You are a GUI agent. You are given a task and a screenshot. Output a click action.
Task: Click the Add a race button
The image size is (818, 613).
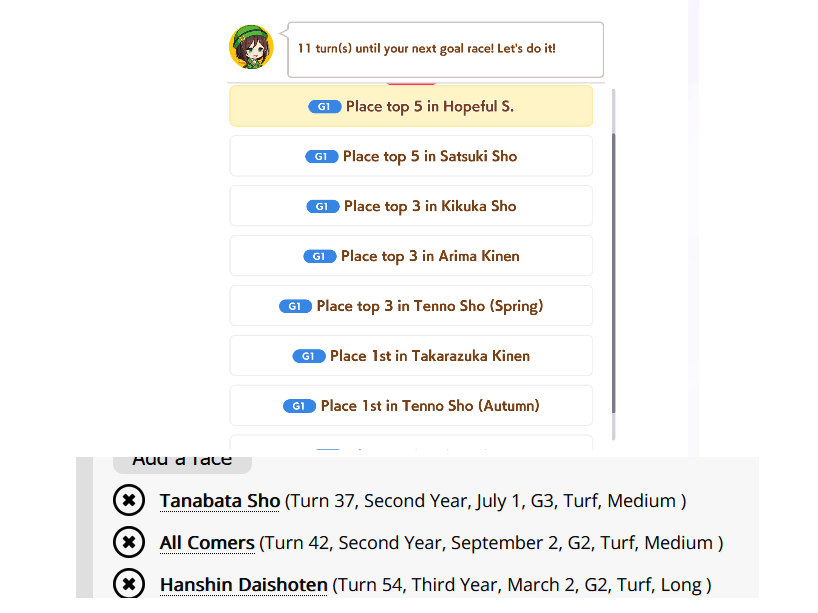pyautogui.click(x=182, y=462)
